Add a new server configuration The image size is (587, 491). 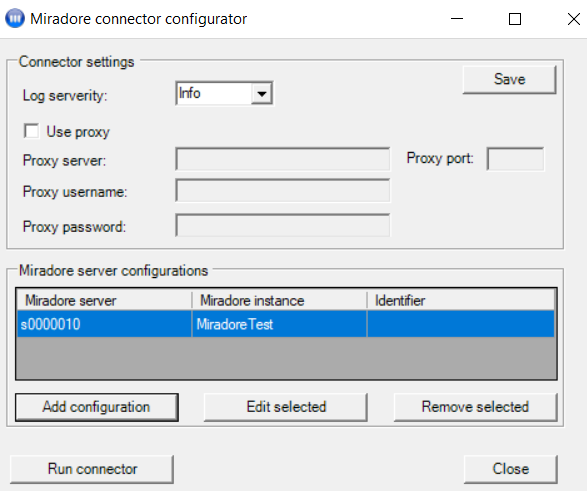(97, 407)
